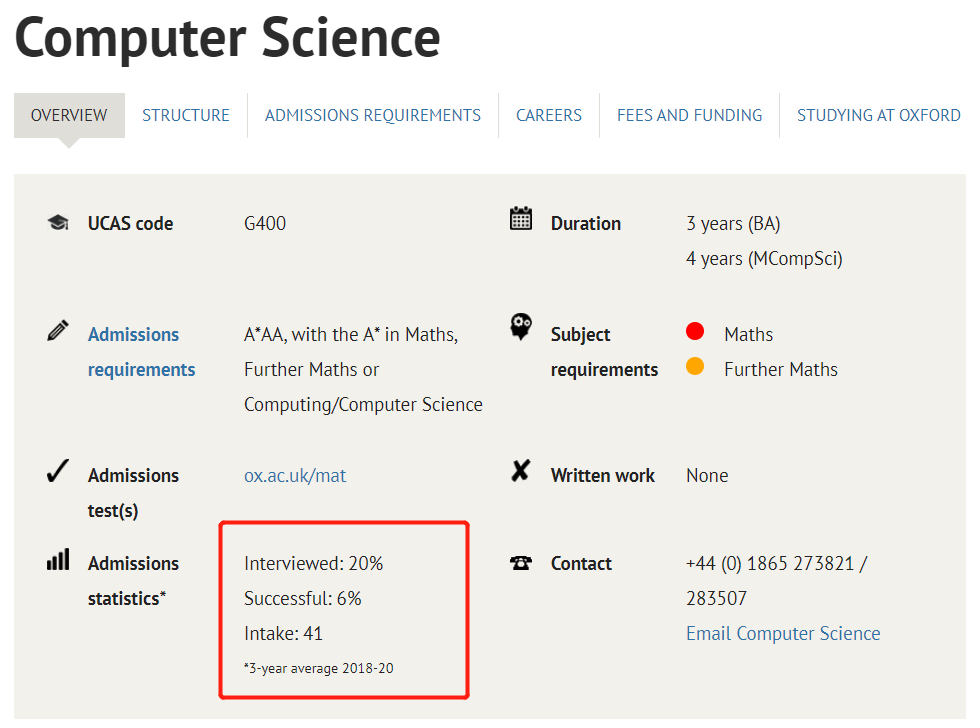This screenshot has width=980, height=728.
Task: Click the UCAS code value G400
Action: click(x=265, y=224)
